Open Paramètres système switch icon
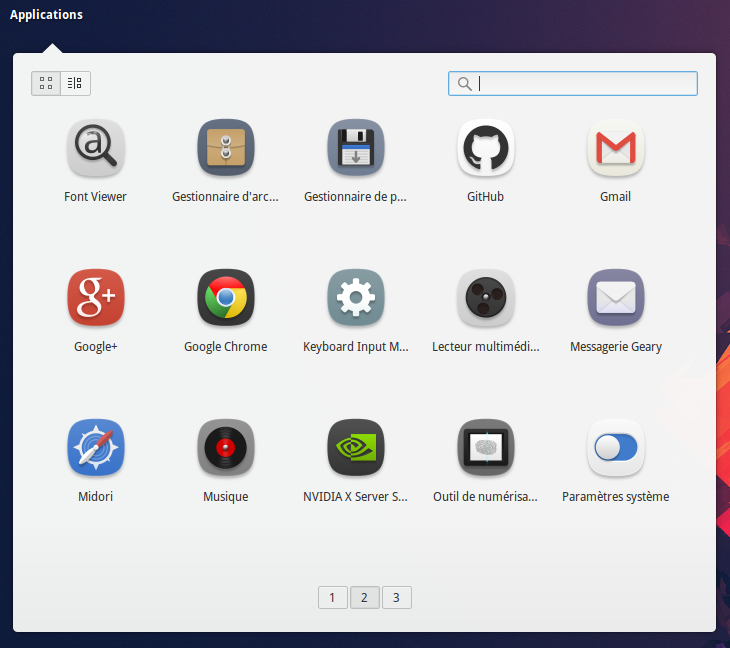The width and height of the screenshot is (730, 648). pos(615,447)
